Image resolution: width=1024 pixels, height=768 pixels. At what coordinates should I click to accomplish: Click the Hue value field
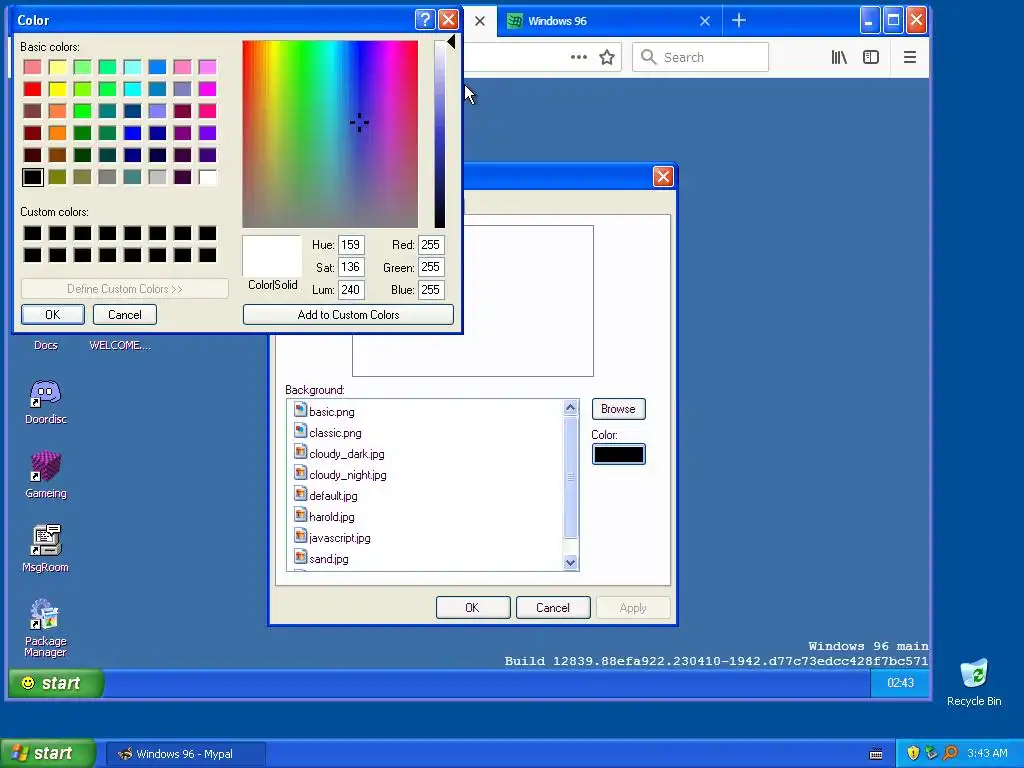coord(351,245)
